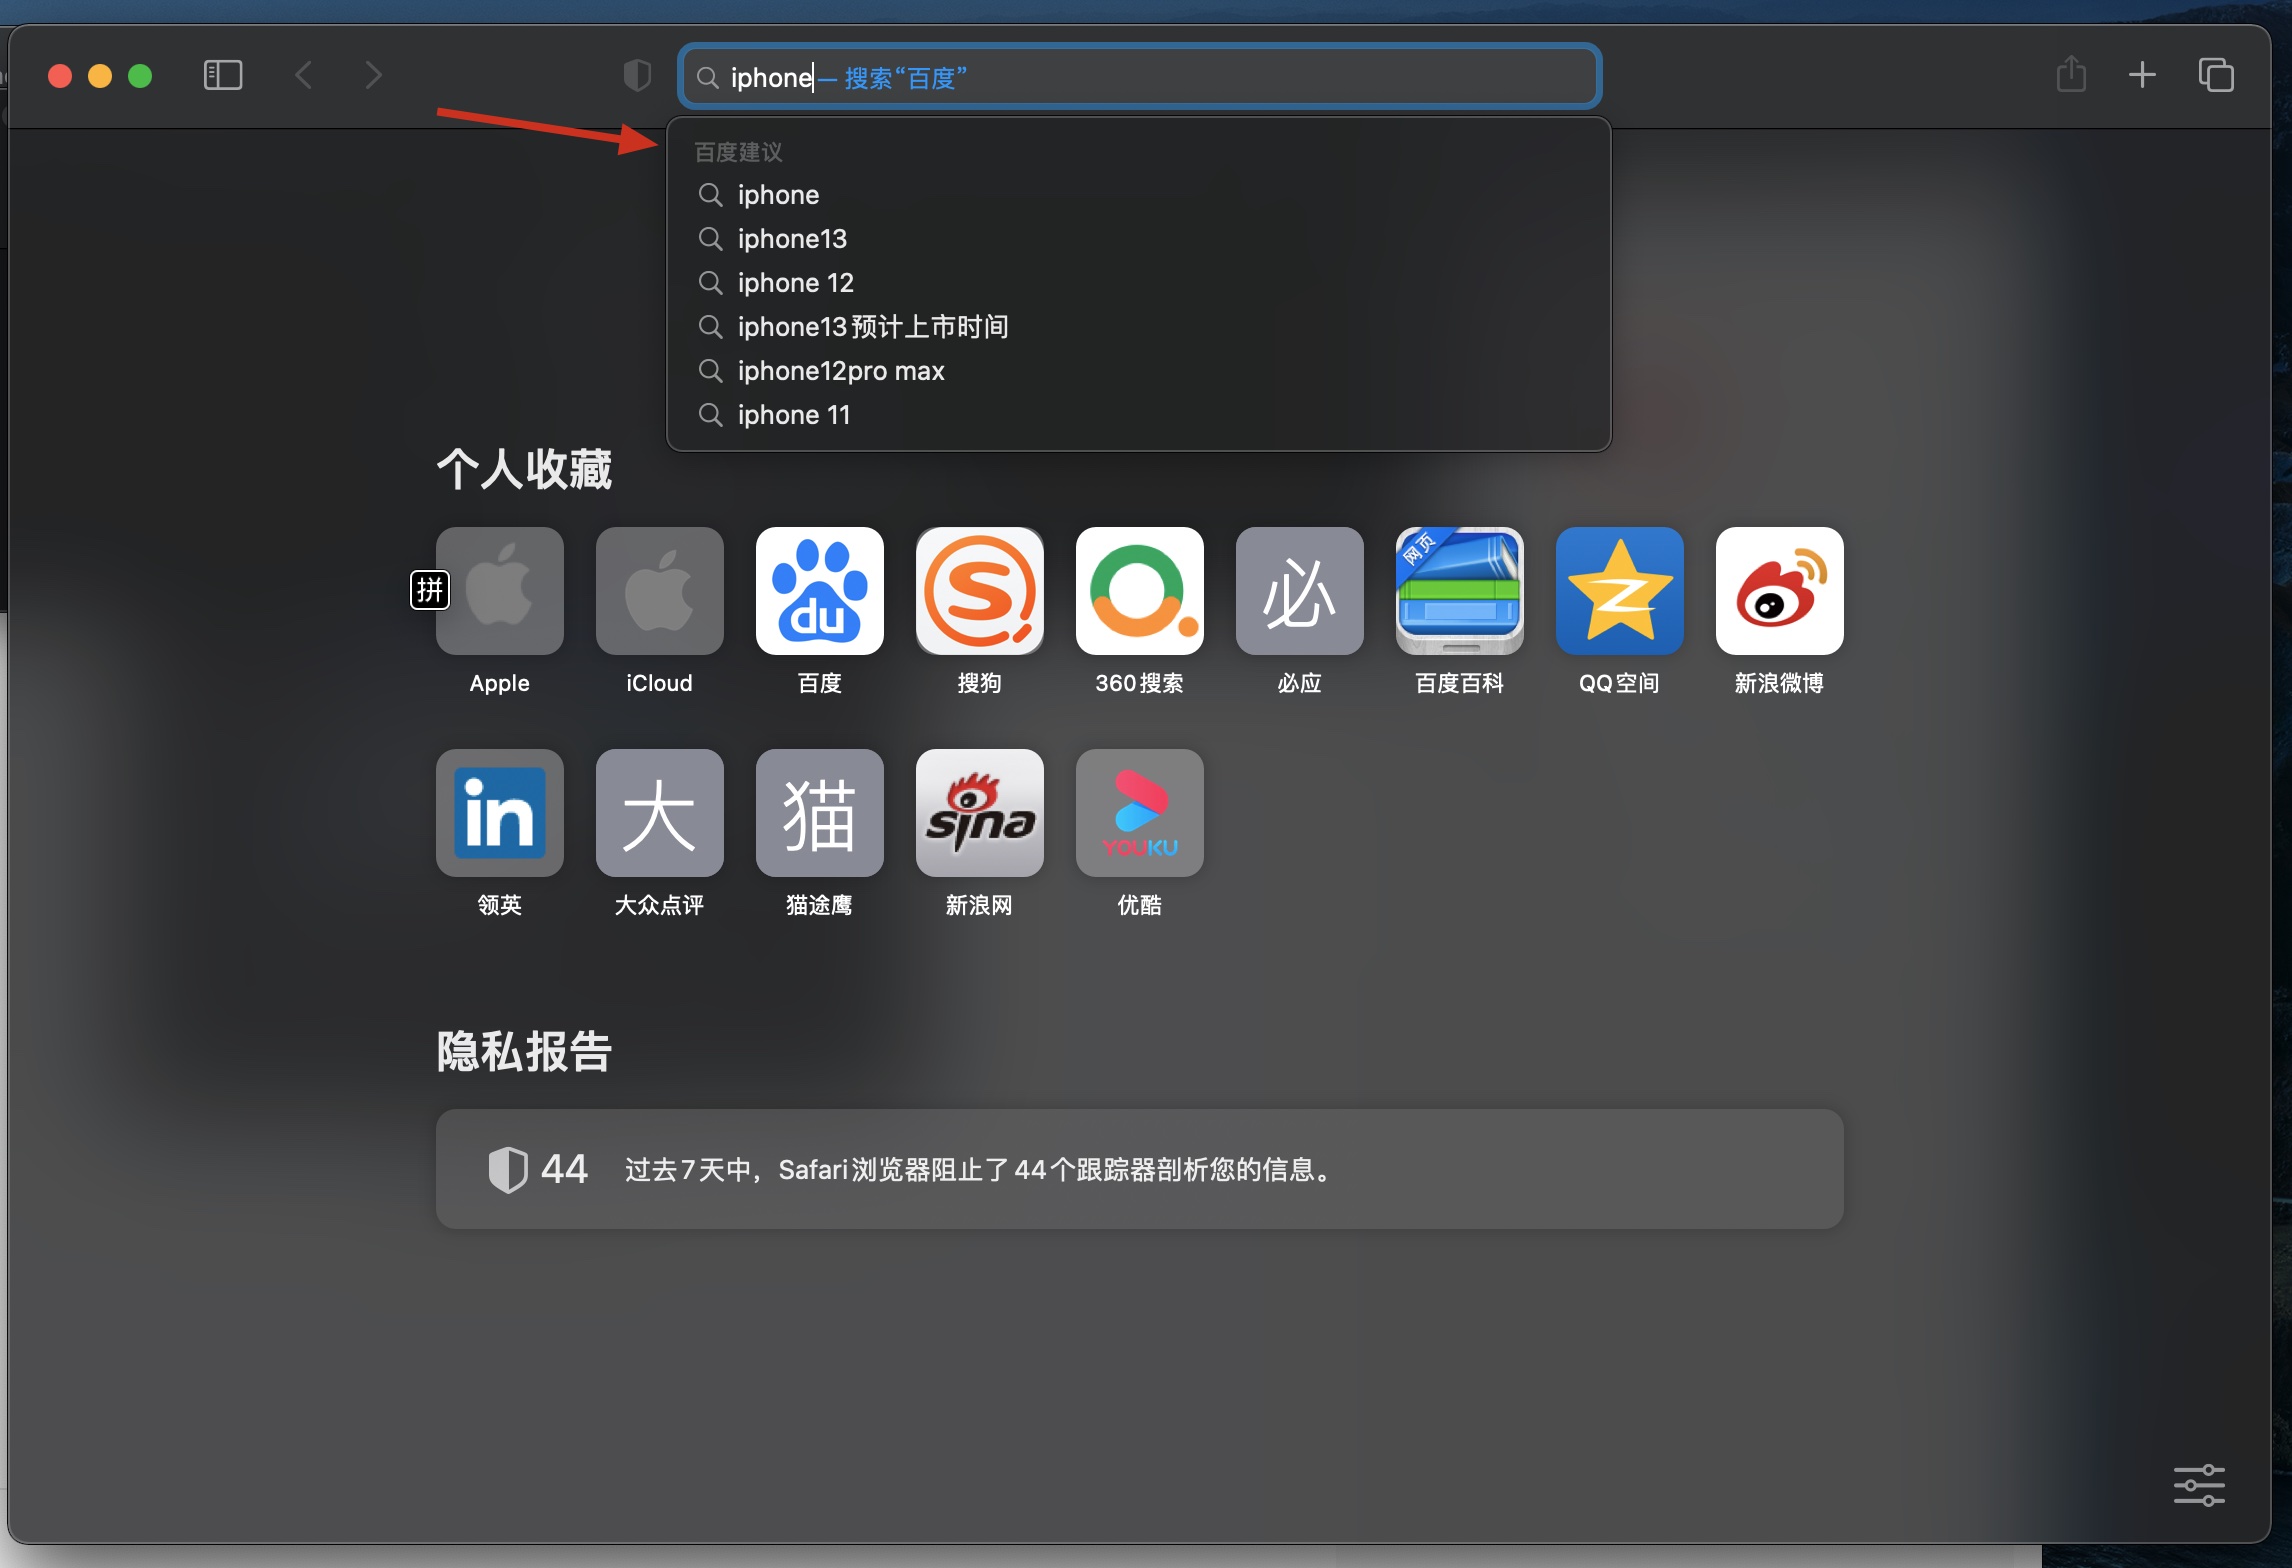The image size is (2292, 1568).
Task: Open Baidu from the favorites grid
Action: point(818,592)
